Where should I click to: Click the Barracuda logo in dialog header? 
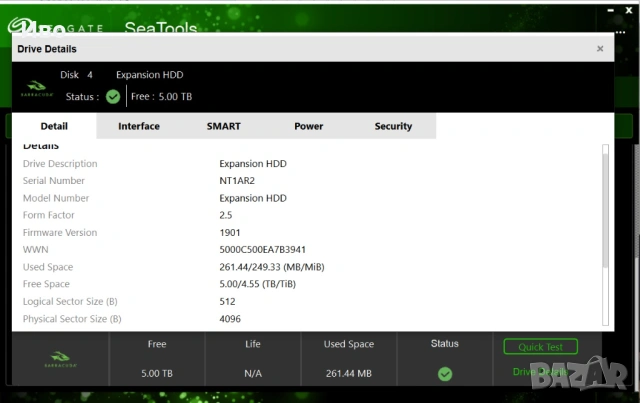point(35,87)
